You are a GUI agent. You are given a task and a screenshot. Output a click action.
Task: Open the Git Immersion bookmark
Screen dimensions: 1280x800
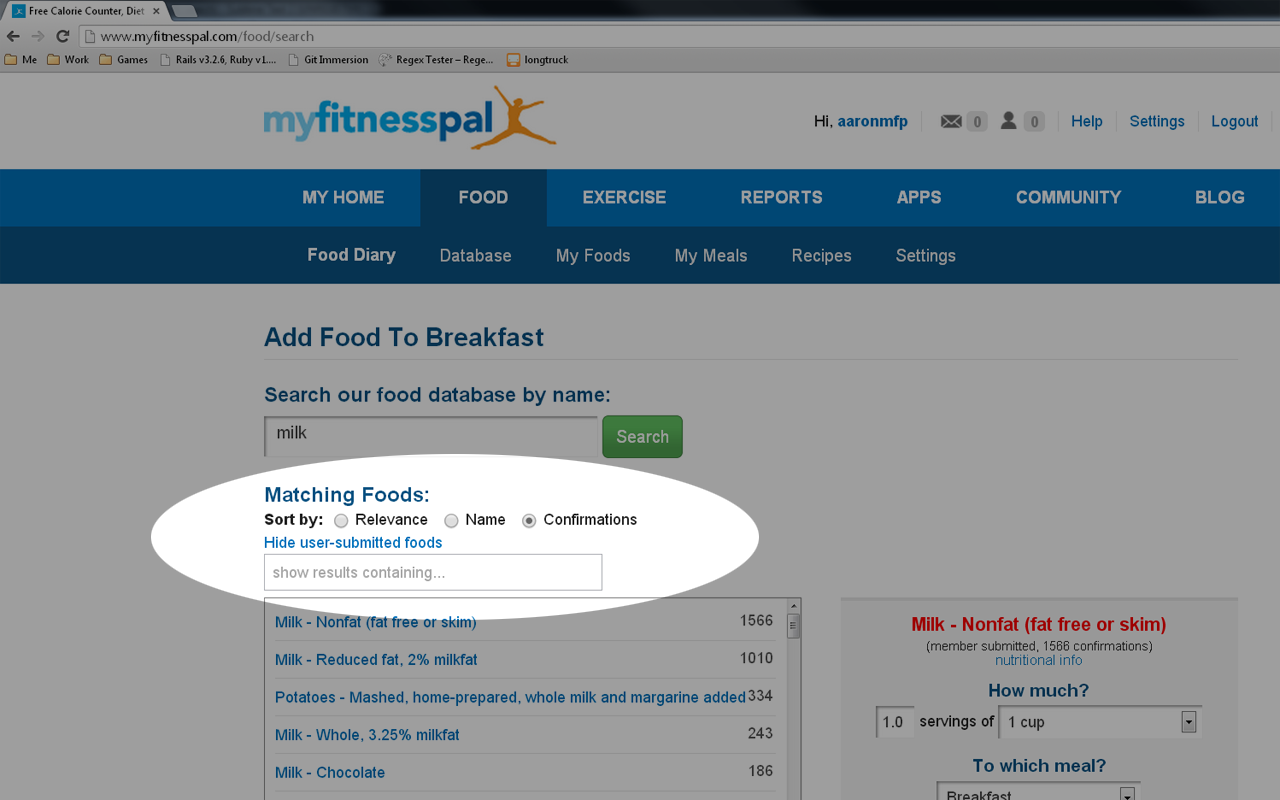coord(328,60)
